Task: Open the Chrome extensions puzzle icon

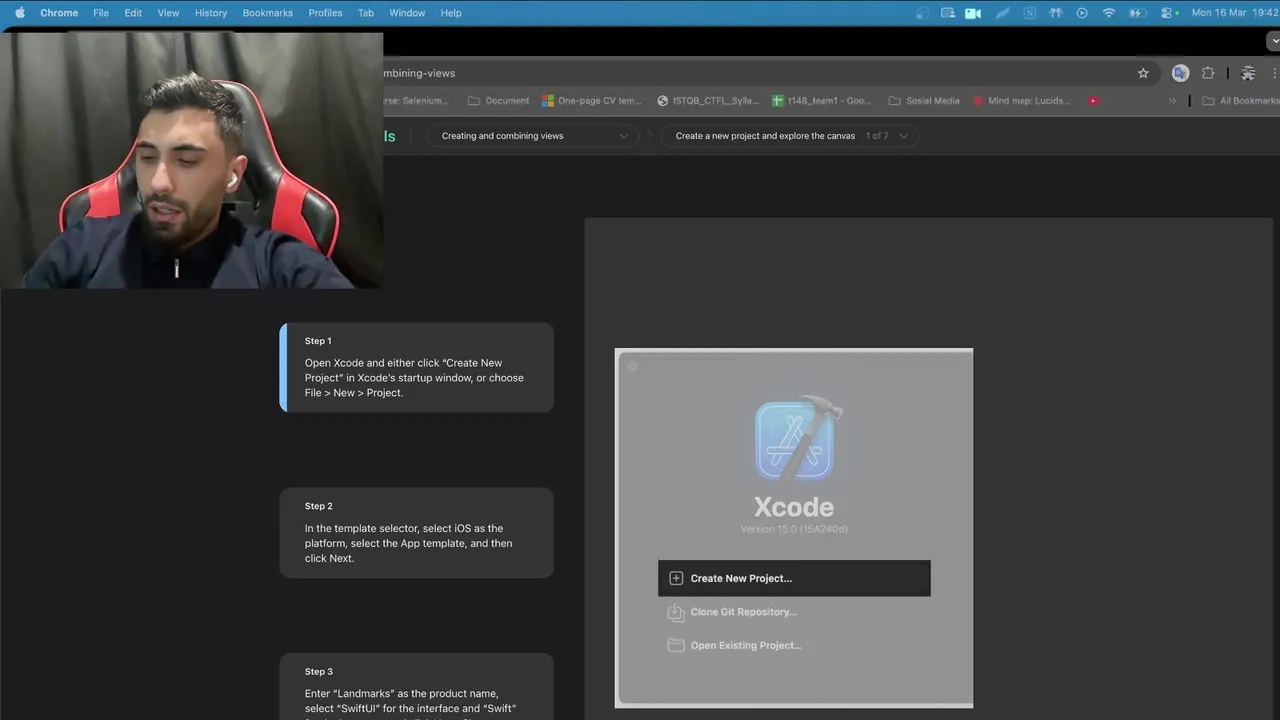Action: 1208,73
